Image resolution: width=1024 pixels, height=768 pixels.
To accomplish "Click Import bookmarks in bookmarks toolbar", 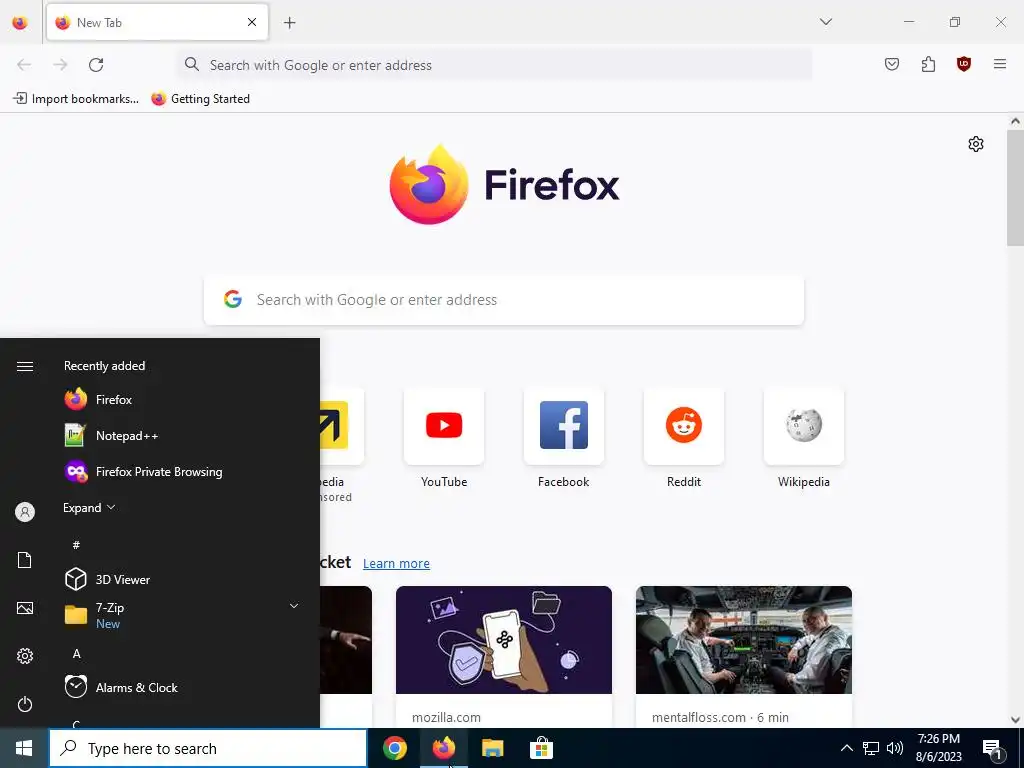I will 76,99.
